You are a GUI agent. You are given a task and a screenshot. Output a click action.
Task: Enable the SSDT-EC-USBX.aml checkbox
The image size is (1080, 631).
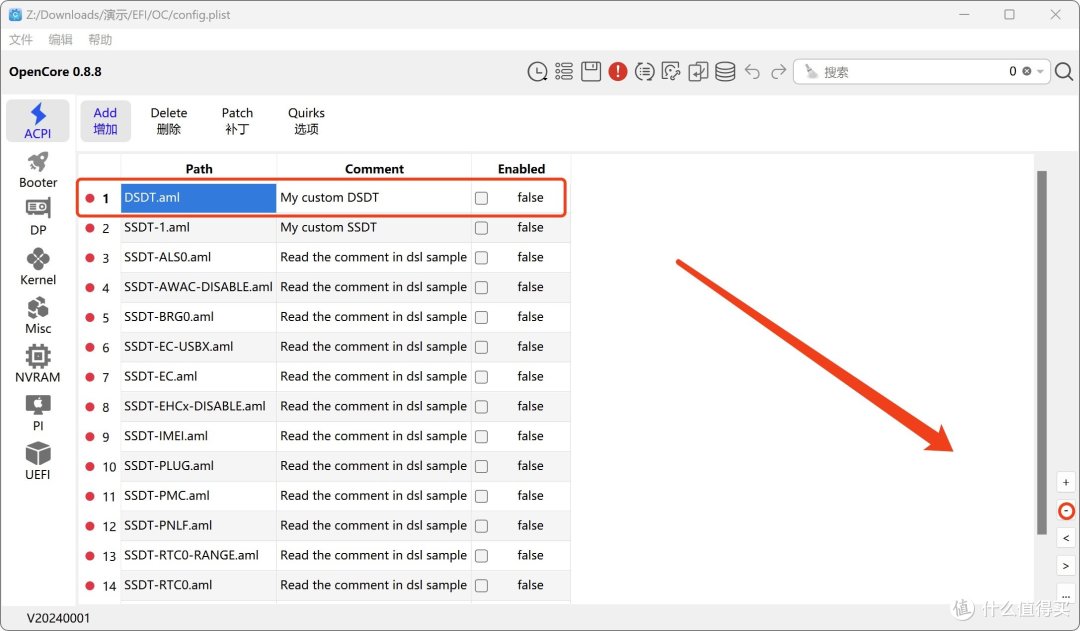coord(481,347)
